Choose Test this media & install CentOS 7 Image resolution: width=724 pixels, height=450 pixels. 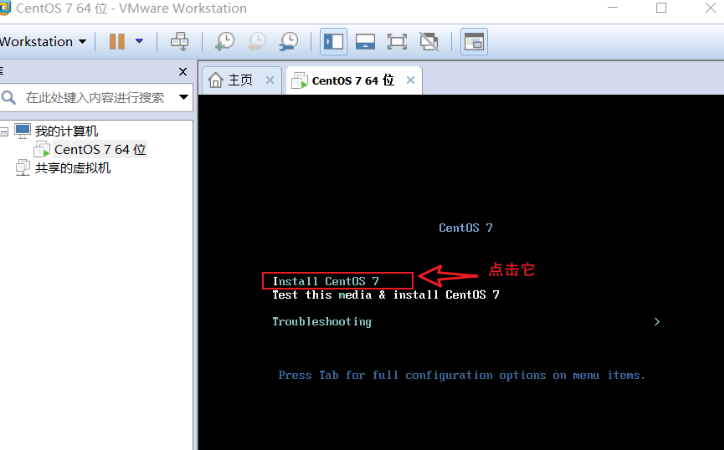pyautogui.click(x=386, y=294)
